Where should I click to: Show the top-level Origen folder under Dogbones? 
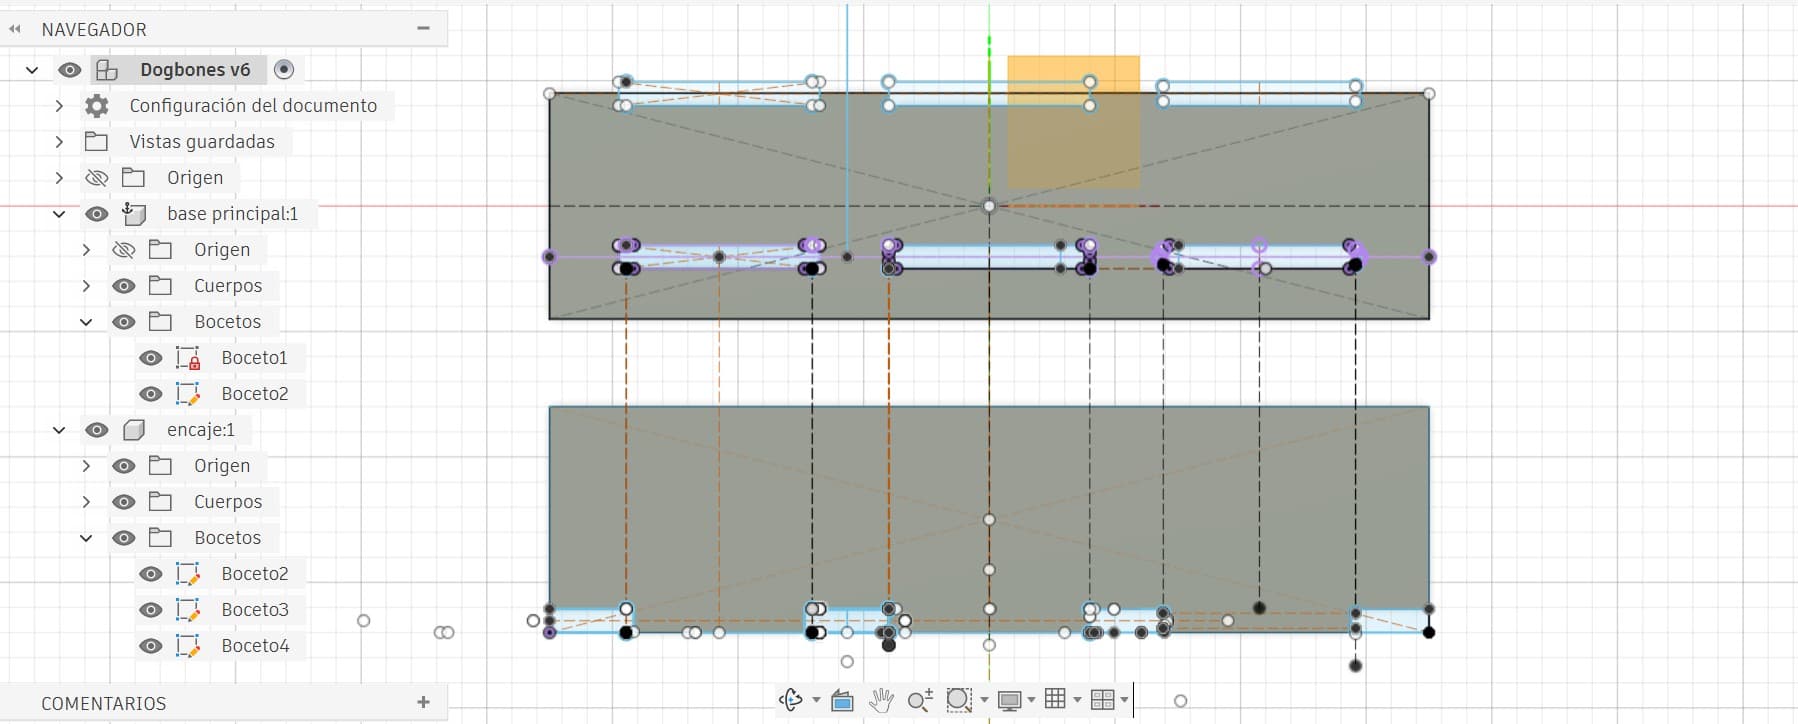point(96,178)
